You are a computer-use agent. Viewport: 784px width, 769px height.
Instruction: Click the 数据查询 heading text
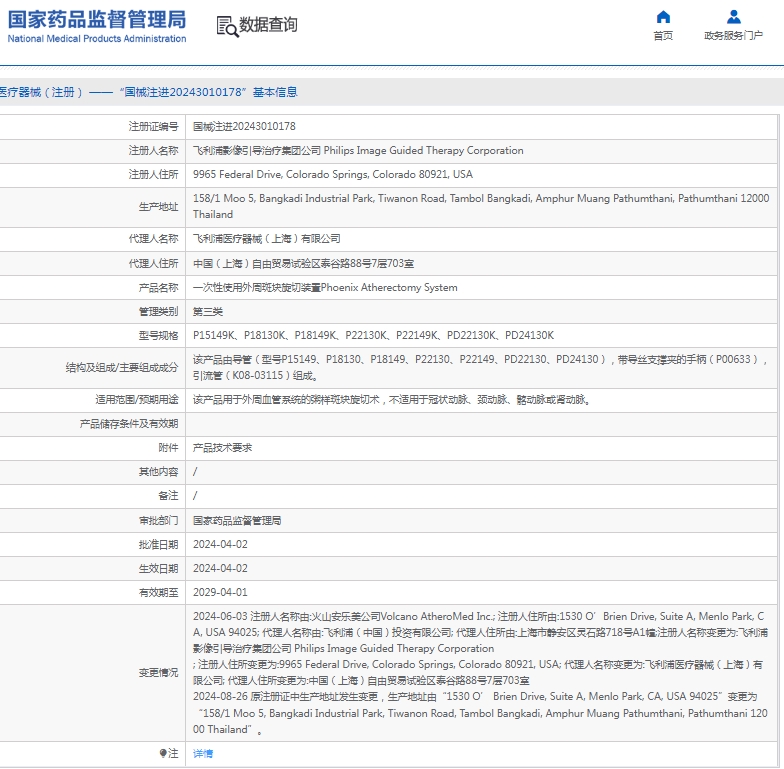pyautogui.click(x=268, y=24)
